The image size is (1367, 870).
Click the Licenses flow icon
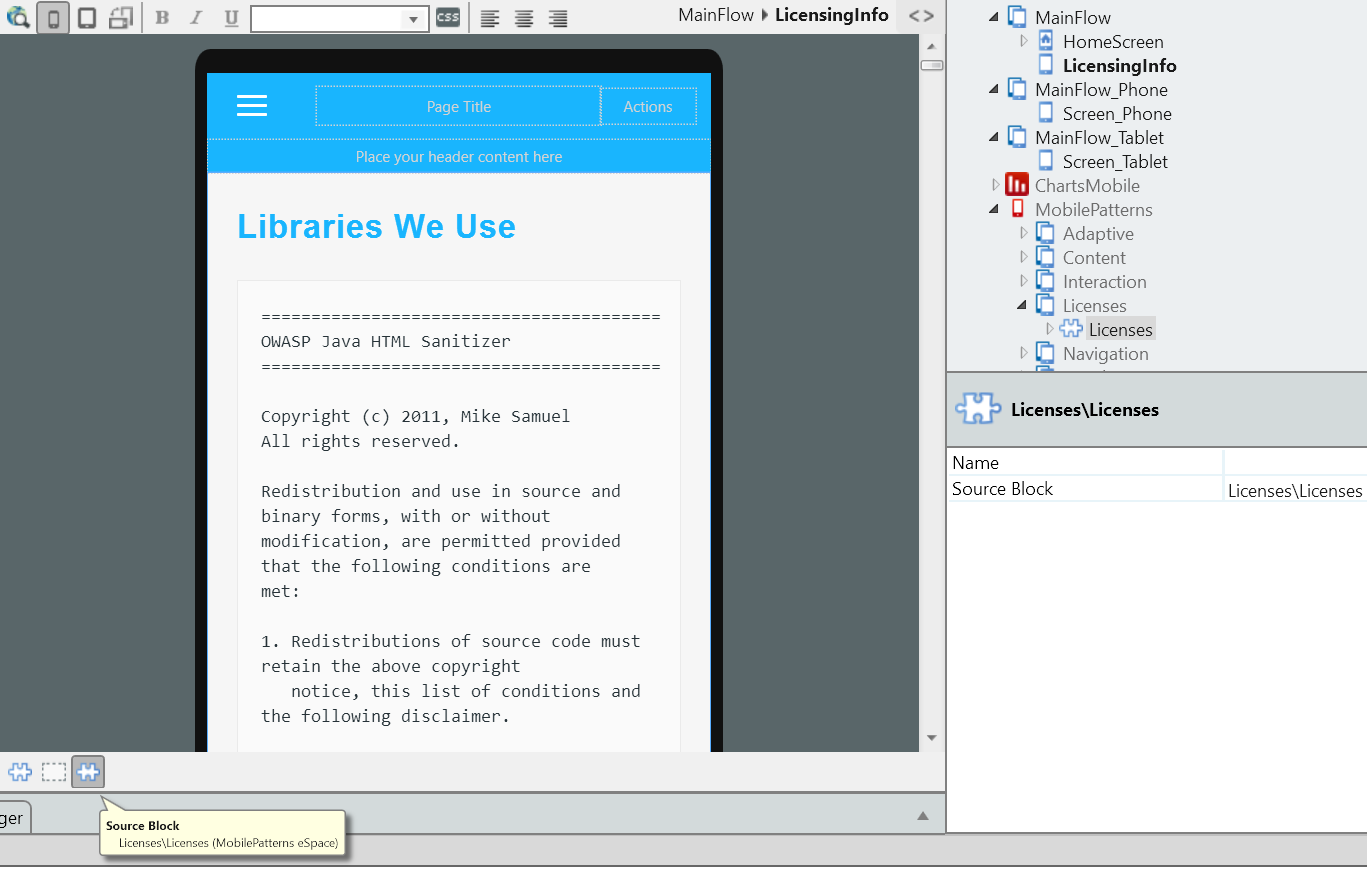[1045, 305]
